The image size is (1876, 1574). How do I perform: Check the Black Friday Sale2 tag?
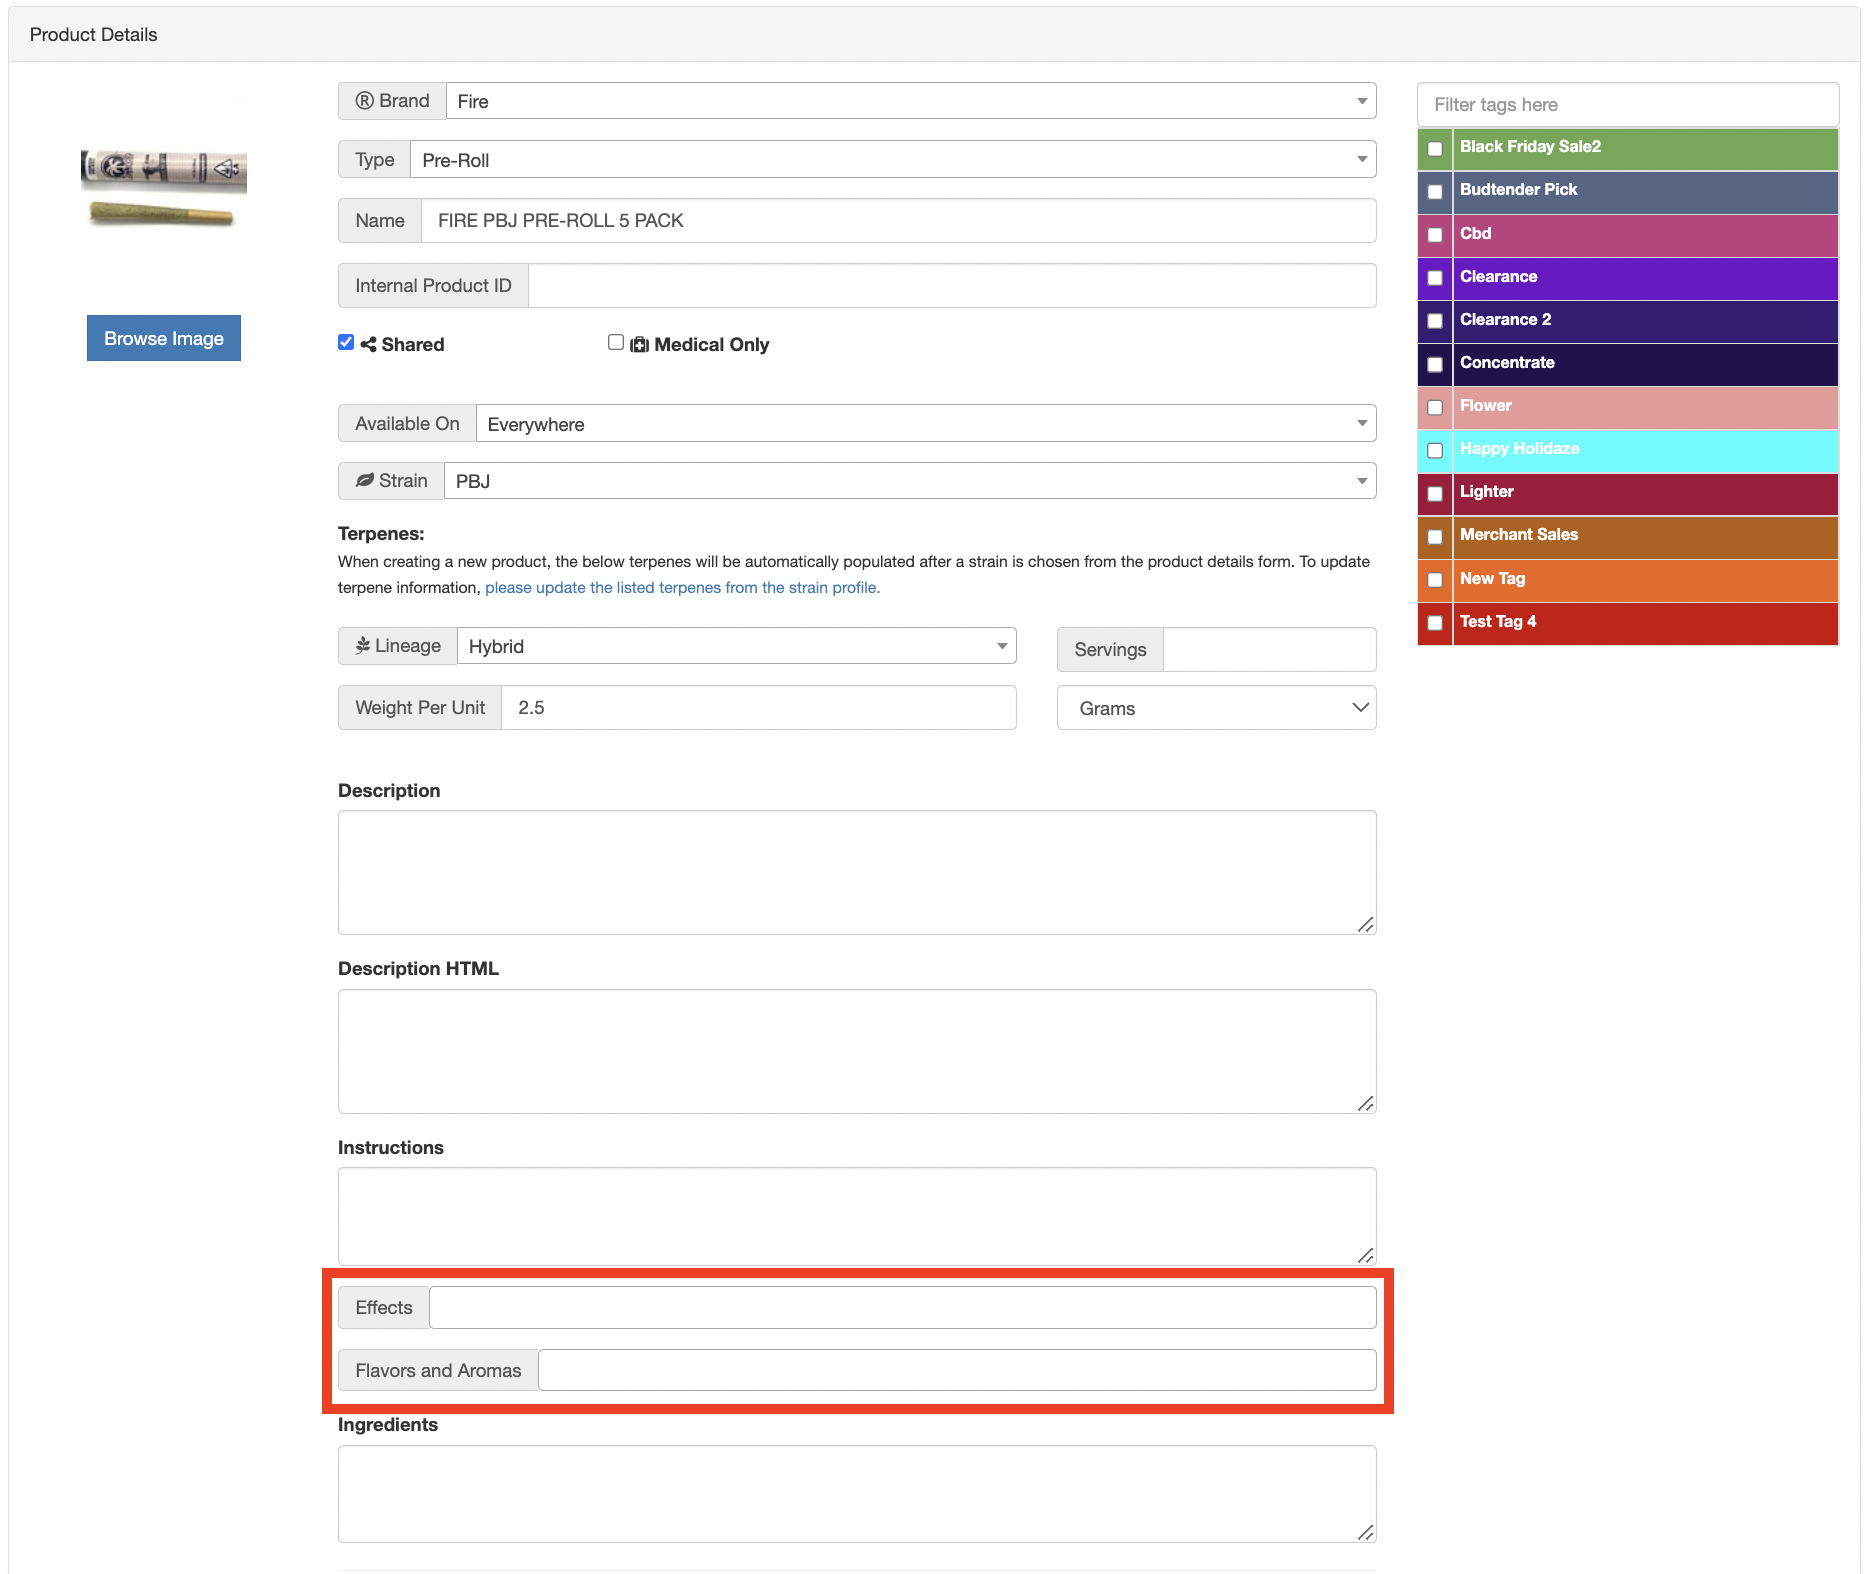click(x=1435, y=149)
